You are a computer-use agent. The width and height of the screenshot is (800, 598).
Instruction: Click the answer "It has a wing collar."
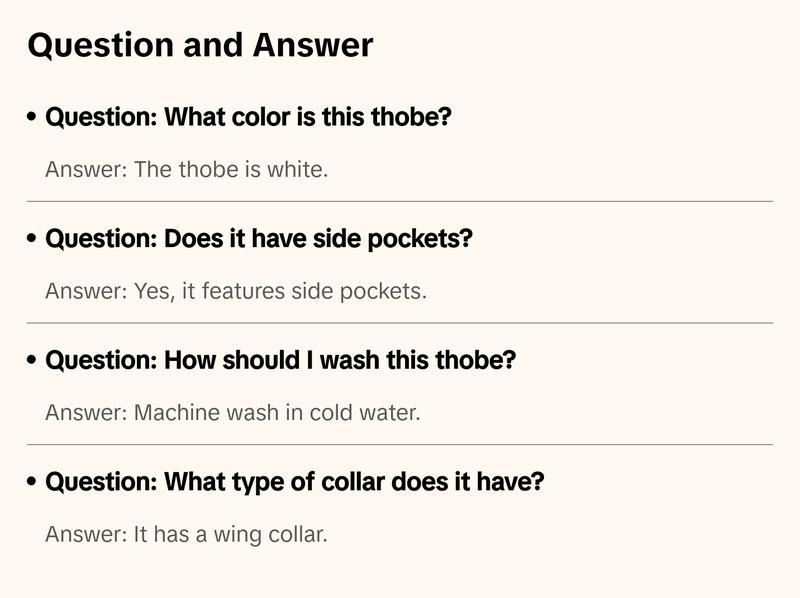[187, 535]
